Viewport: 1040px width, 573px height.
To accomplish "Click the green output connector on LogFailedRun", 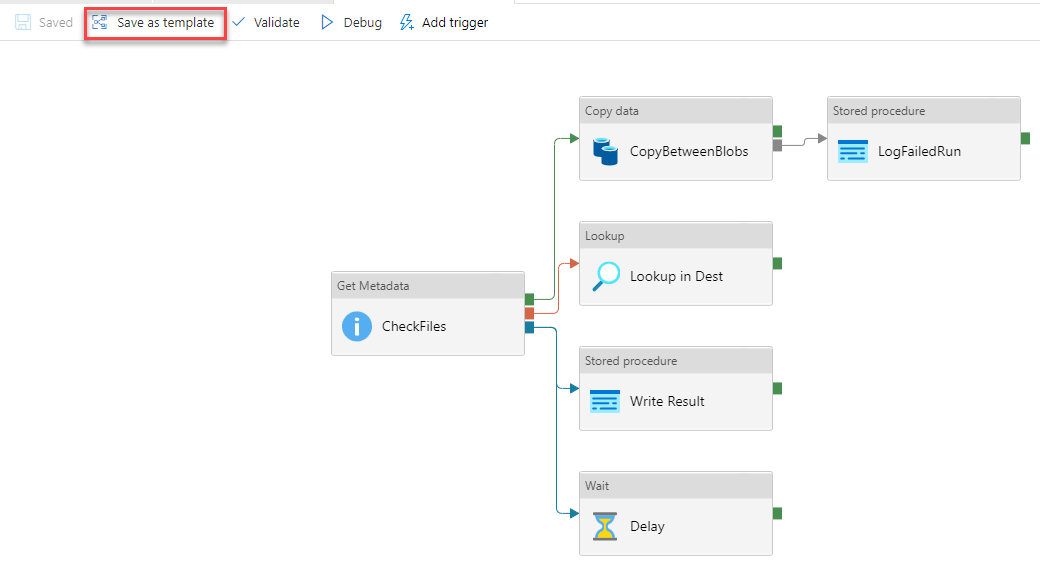I will (x=1025, y=138).
